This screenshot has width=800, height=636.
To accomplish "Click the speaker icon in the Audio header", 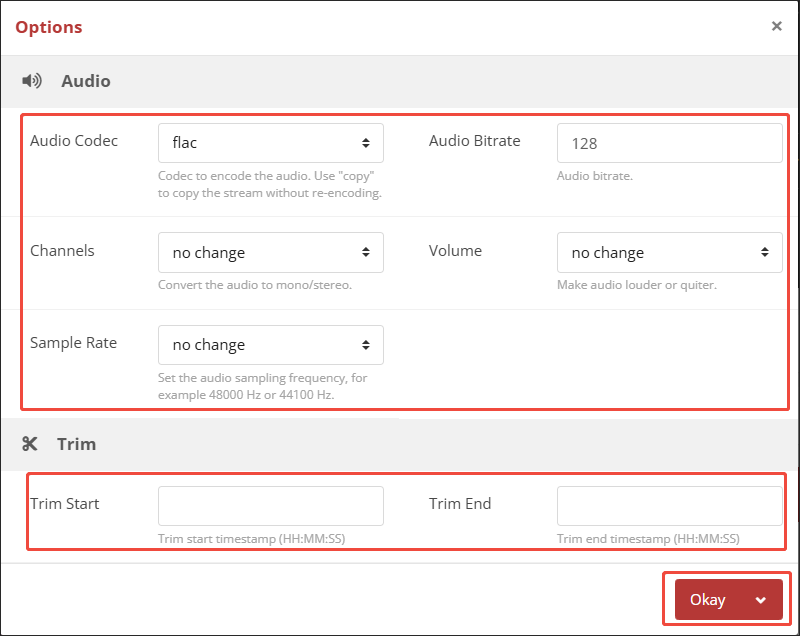I will 31,81.
